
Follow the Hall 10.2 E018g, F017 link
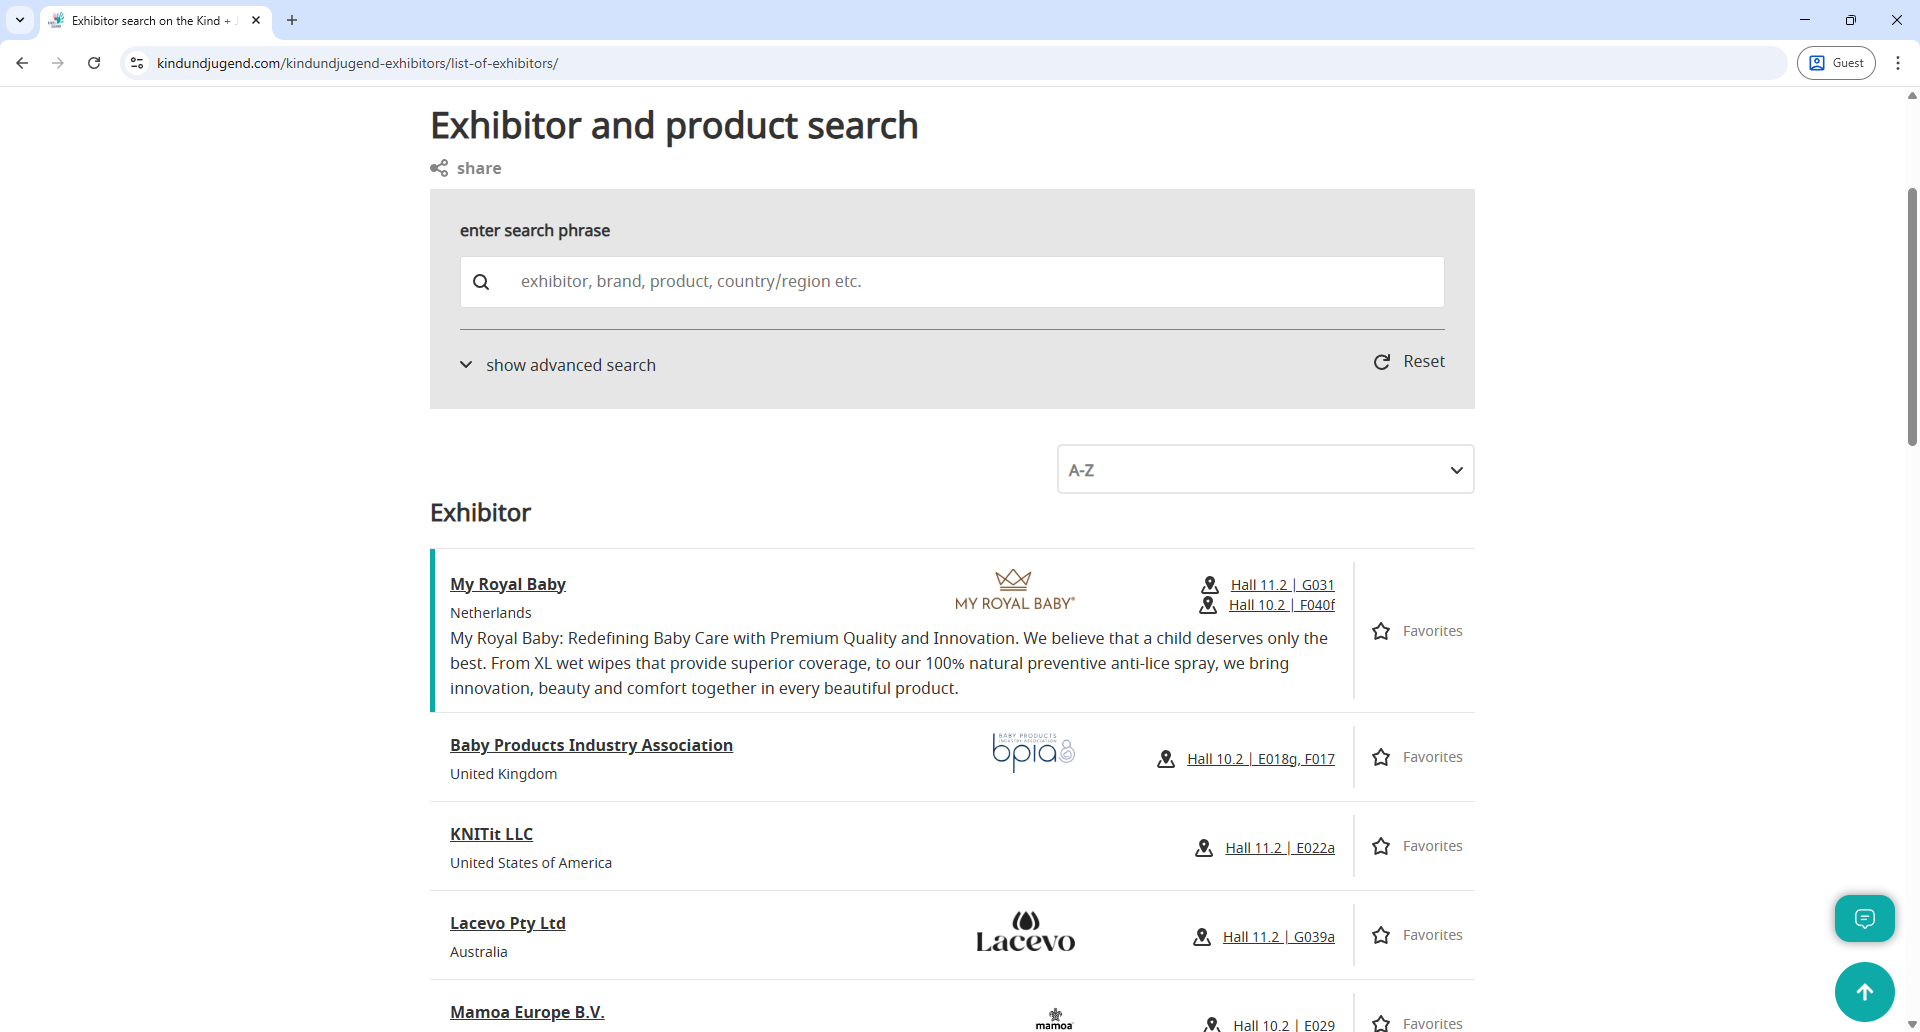pos(1261,758)
